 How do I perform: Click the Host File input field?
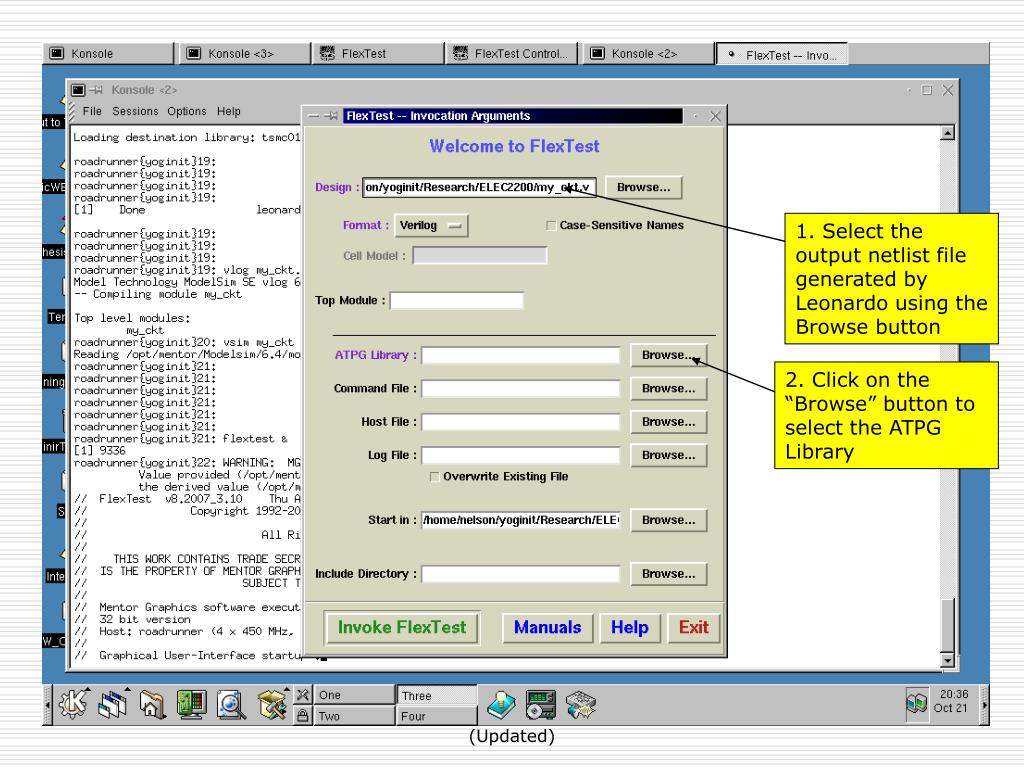pos(520,422)
